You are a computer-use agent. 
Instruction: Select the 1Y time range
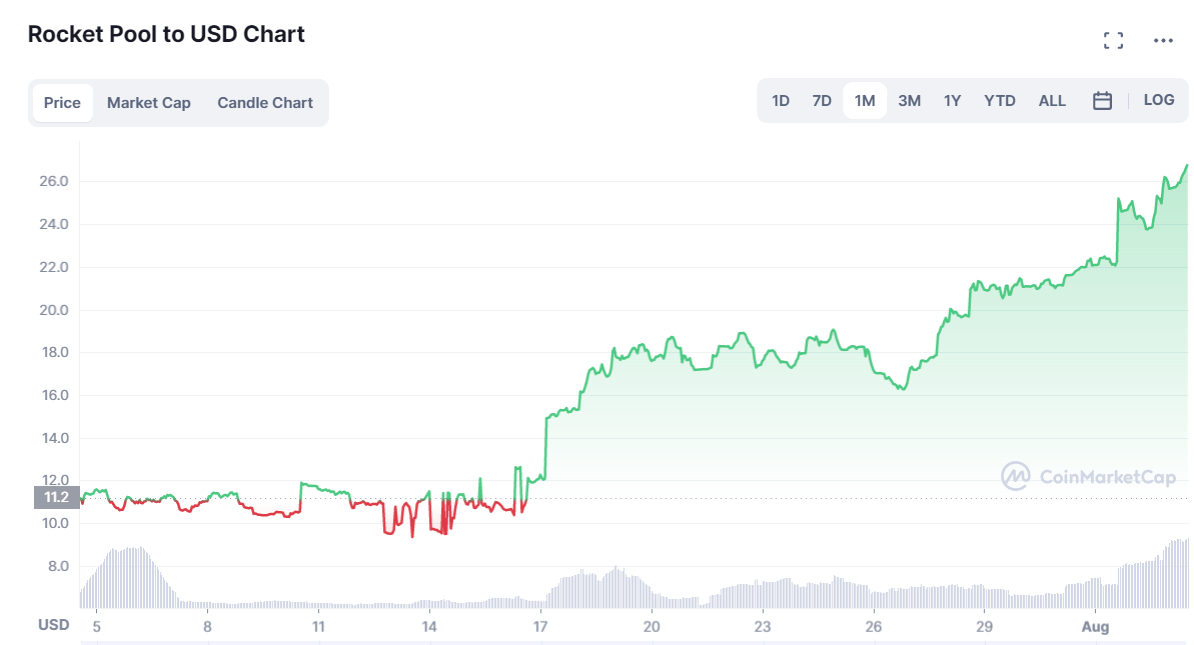pos(953,101)
